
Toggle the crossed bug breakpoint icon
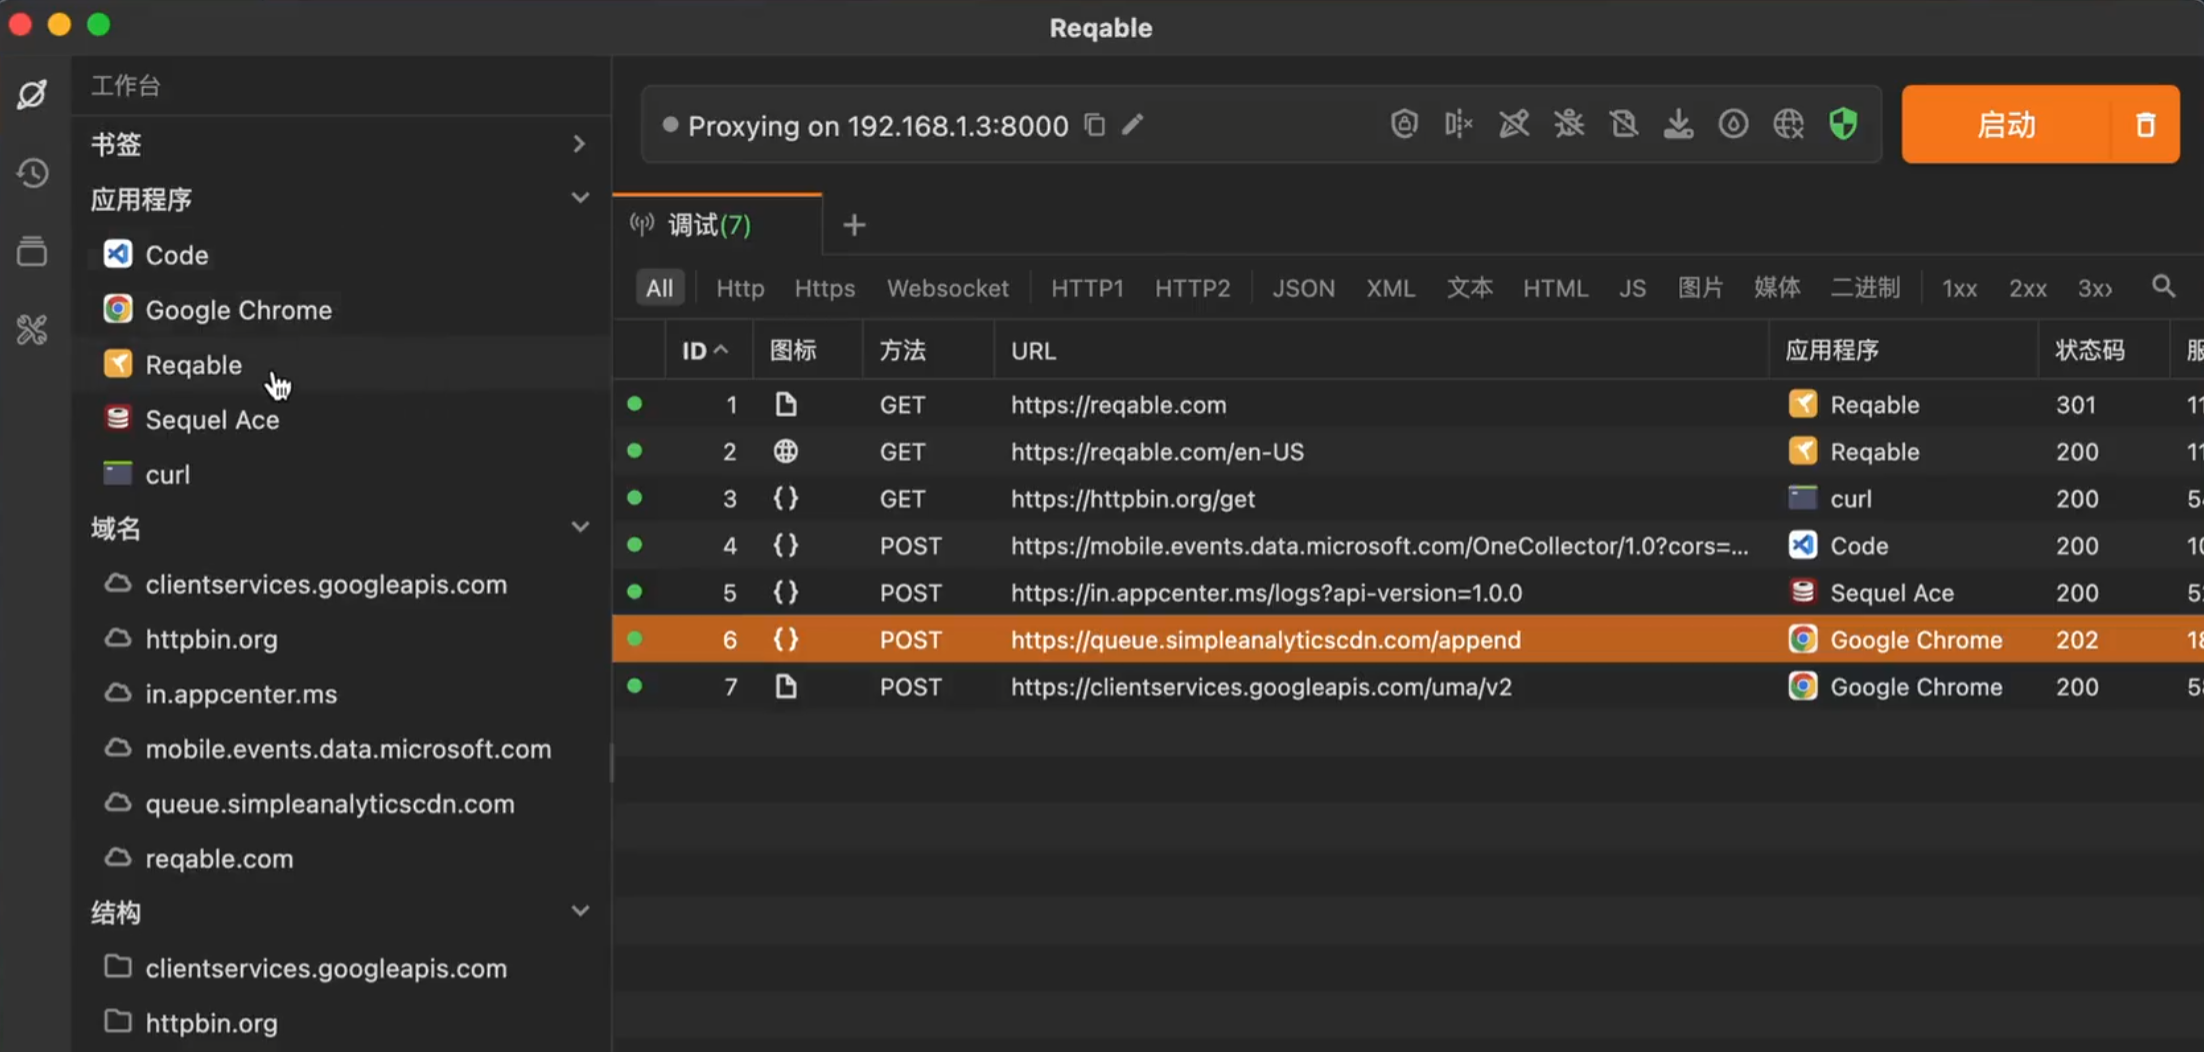tap(1569, 124)
